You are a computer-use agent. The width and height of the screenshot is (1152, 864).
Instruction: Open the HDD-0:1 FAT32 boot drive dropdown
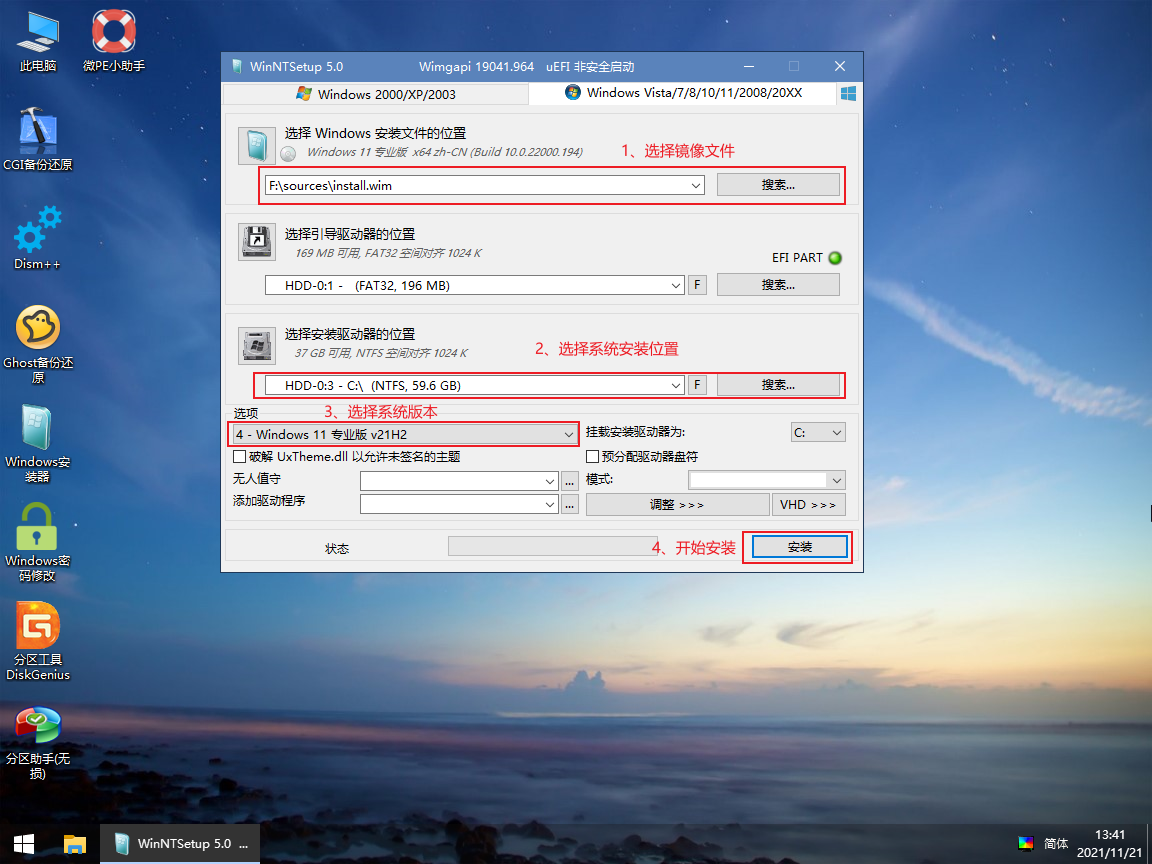point(676,285)
